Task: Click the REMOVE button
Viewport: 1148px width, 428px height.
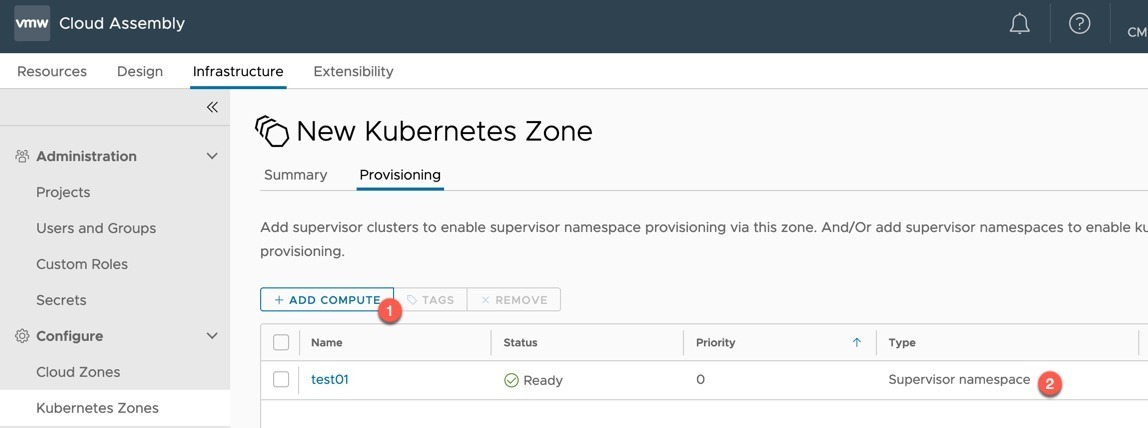Action: tap(514, 299)
